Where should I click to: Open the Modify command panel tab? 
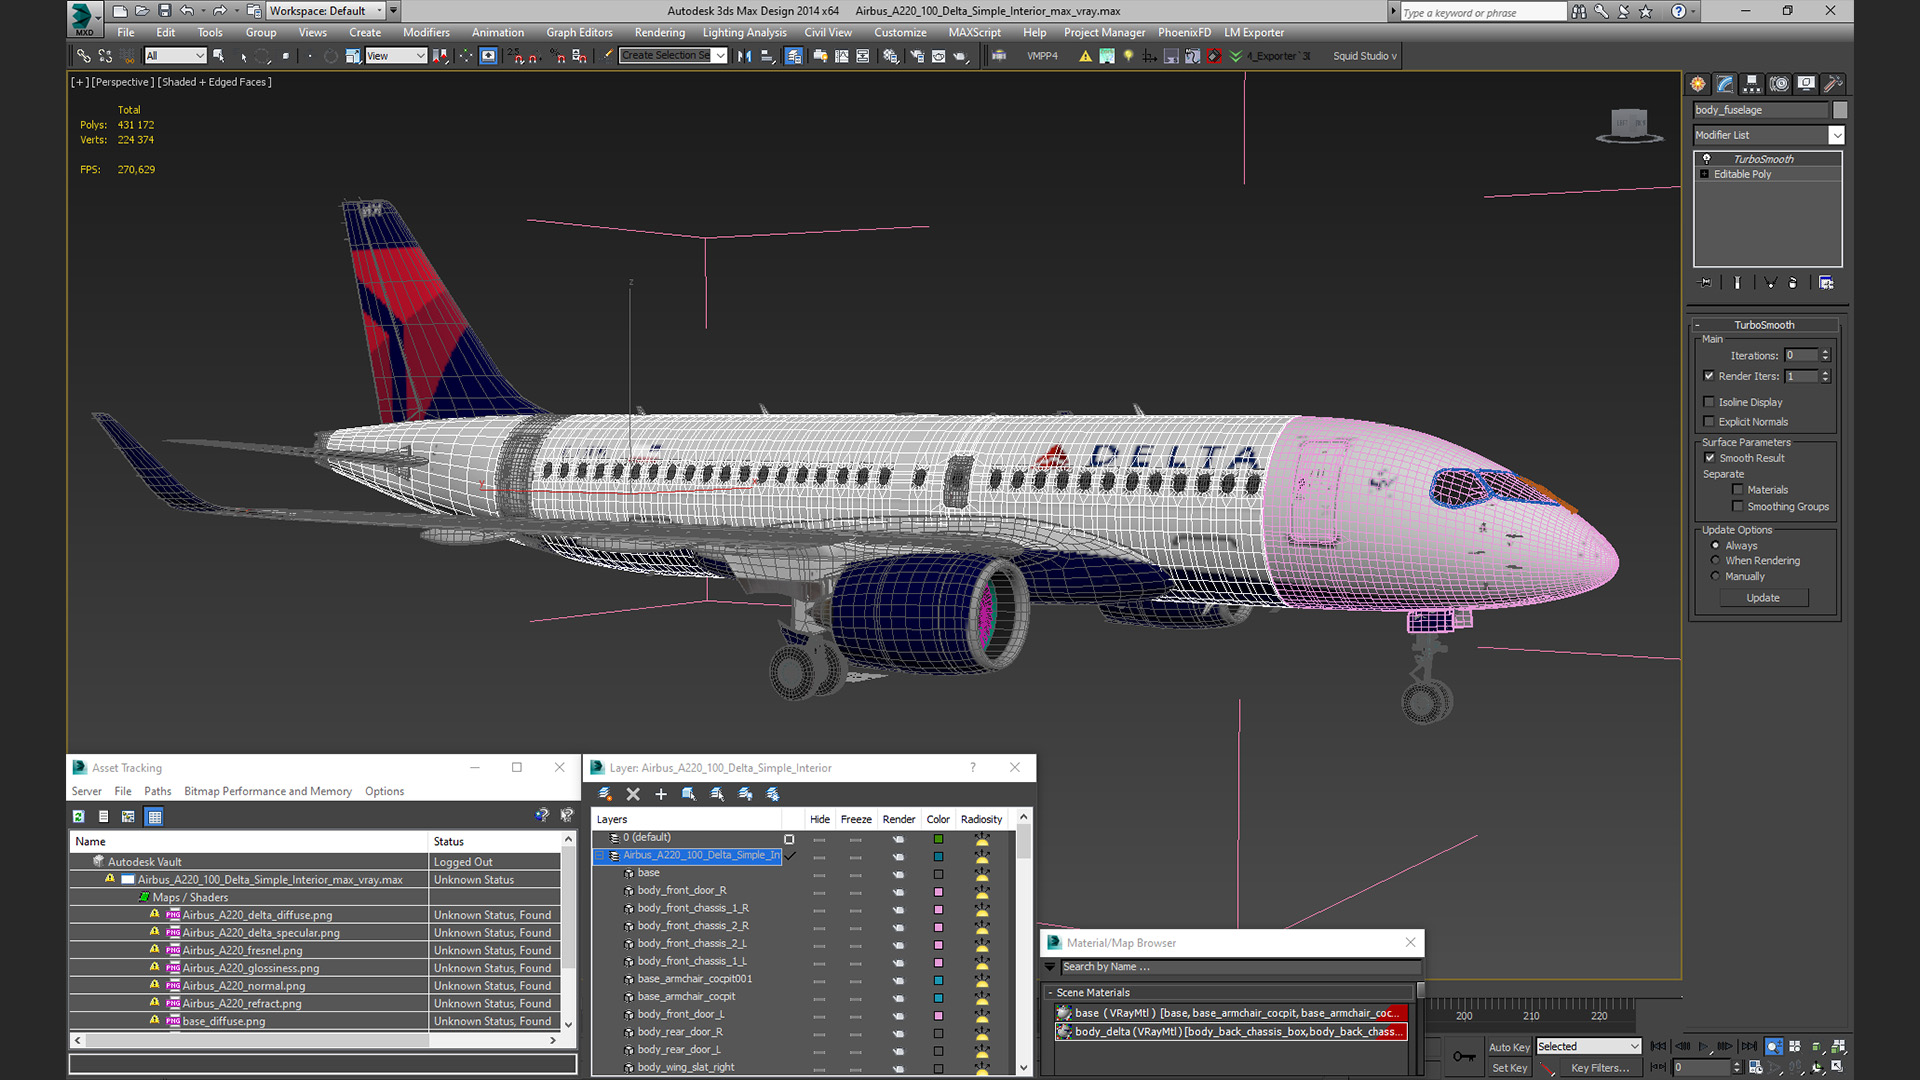coord(1725,84)
